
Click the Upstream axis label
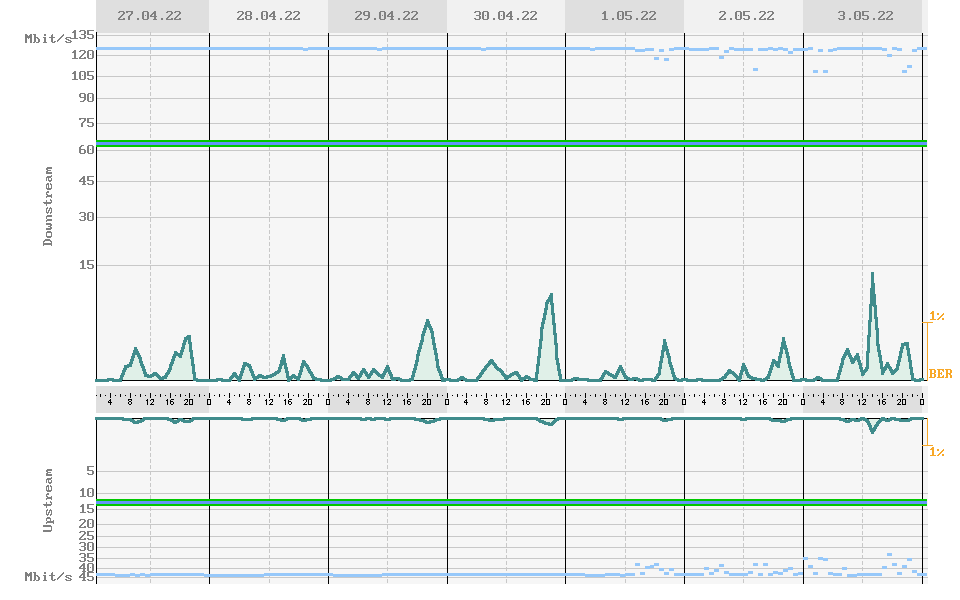(48, 498)
